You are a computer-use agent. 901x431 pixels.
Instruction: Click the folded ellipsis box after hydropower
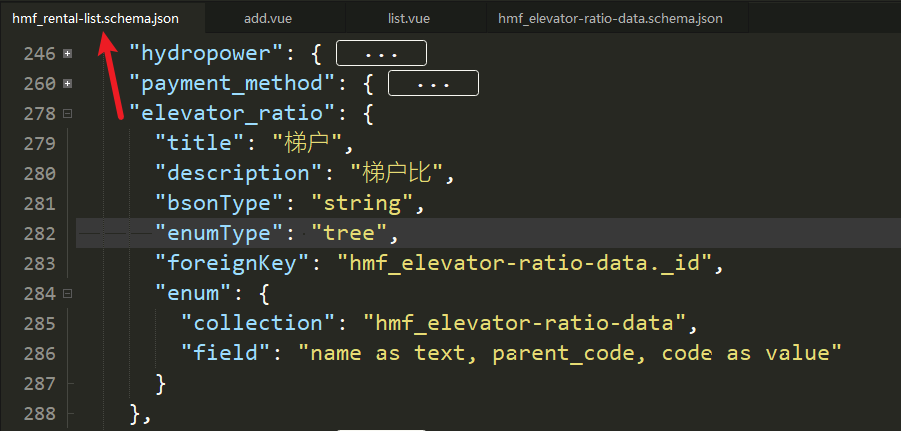(382, 53)
